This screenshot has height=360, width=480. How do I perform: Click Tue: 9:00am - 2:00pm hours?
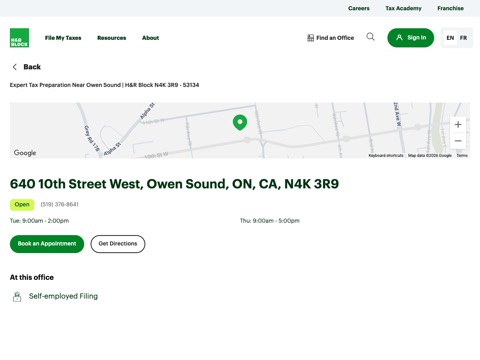click(39, 221)
